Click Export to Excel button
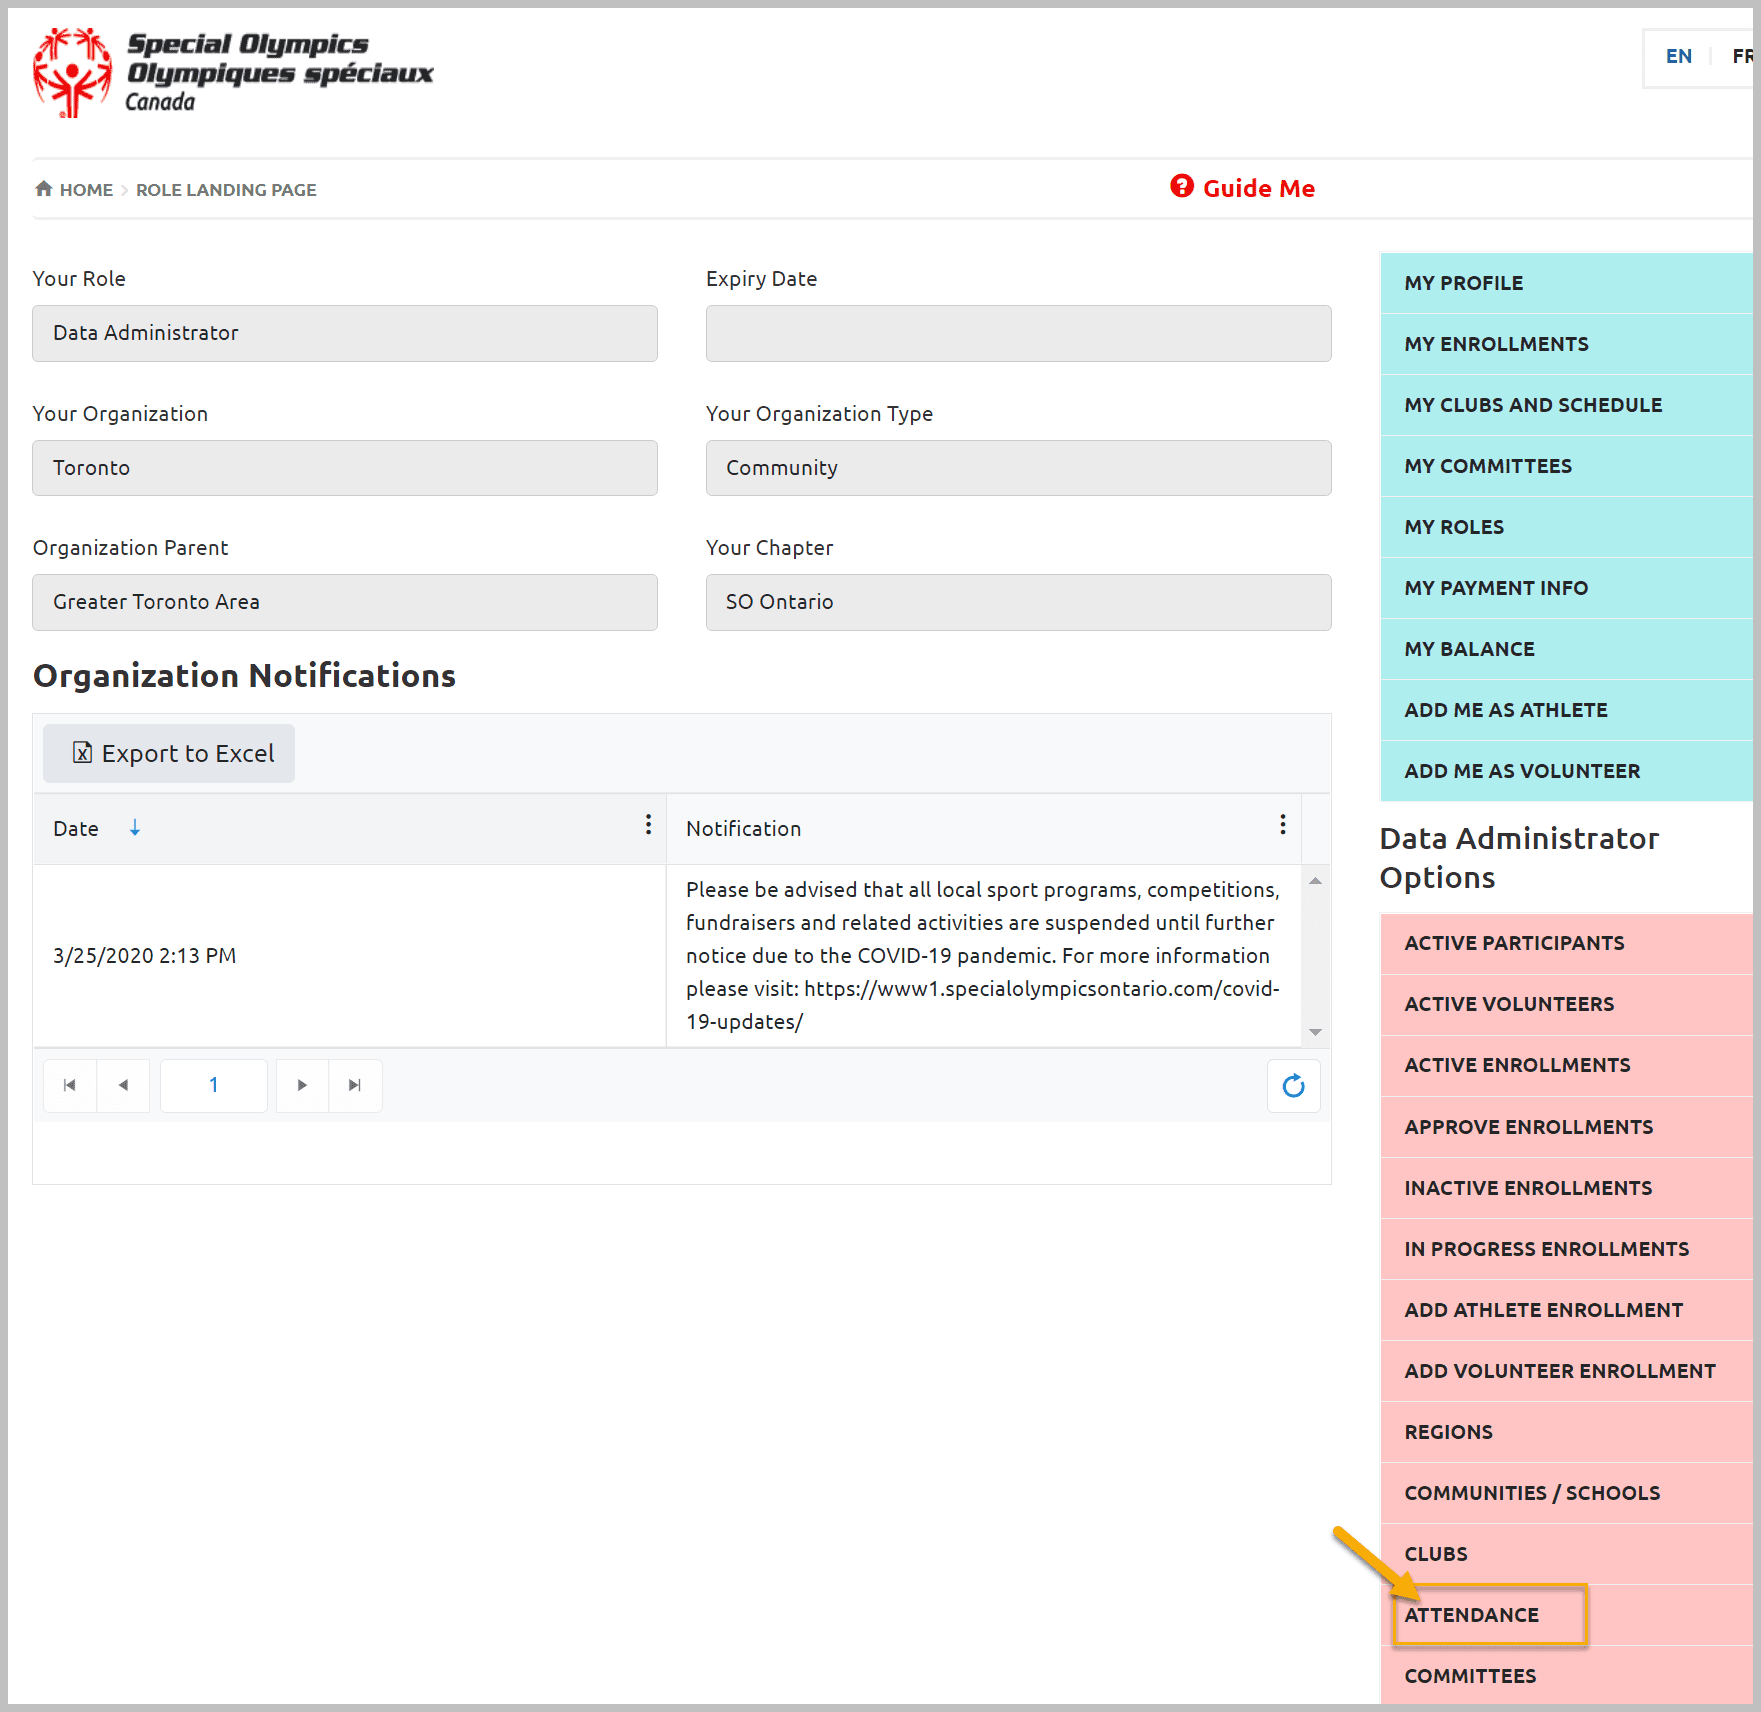 pos(169,753)
